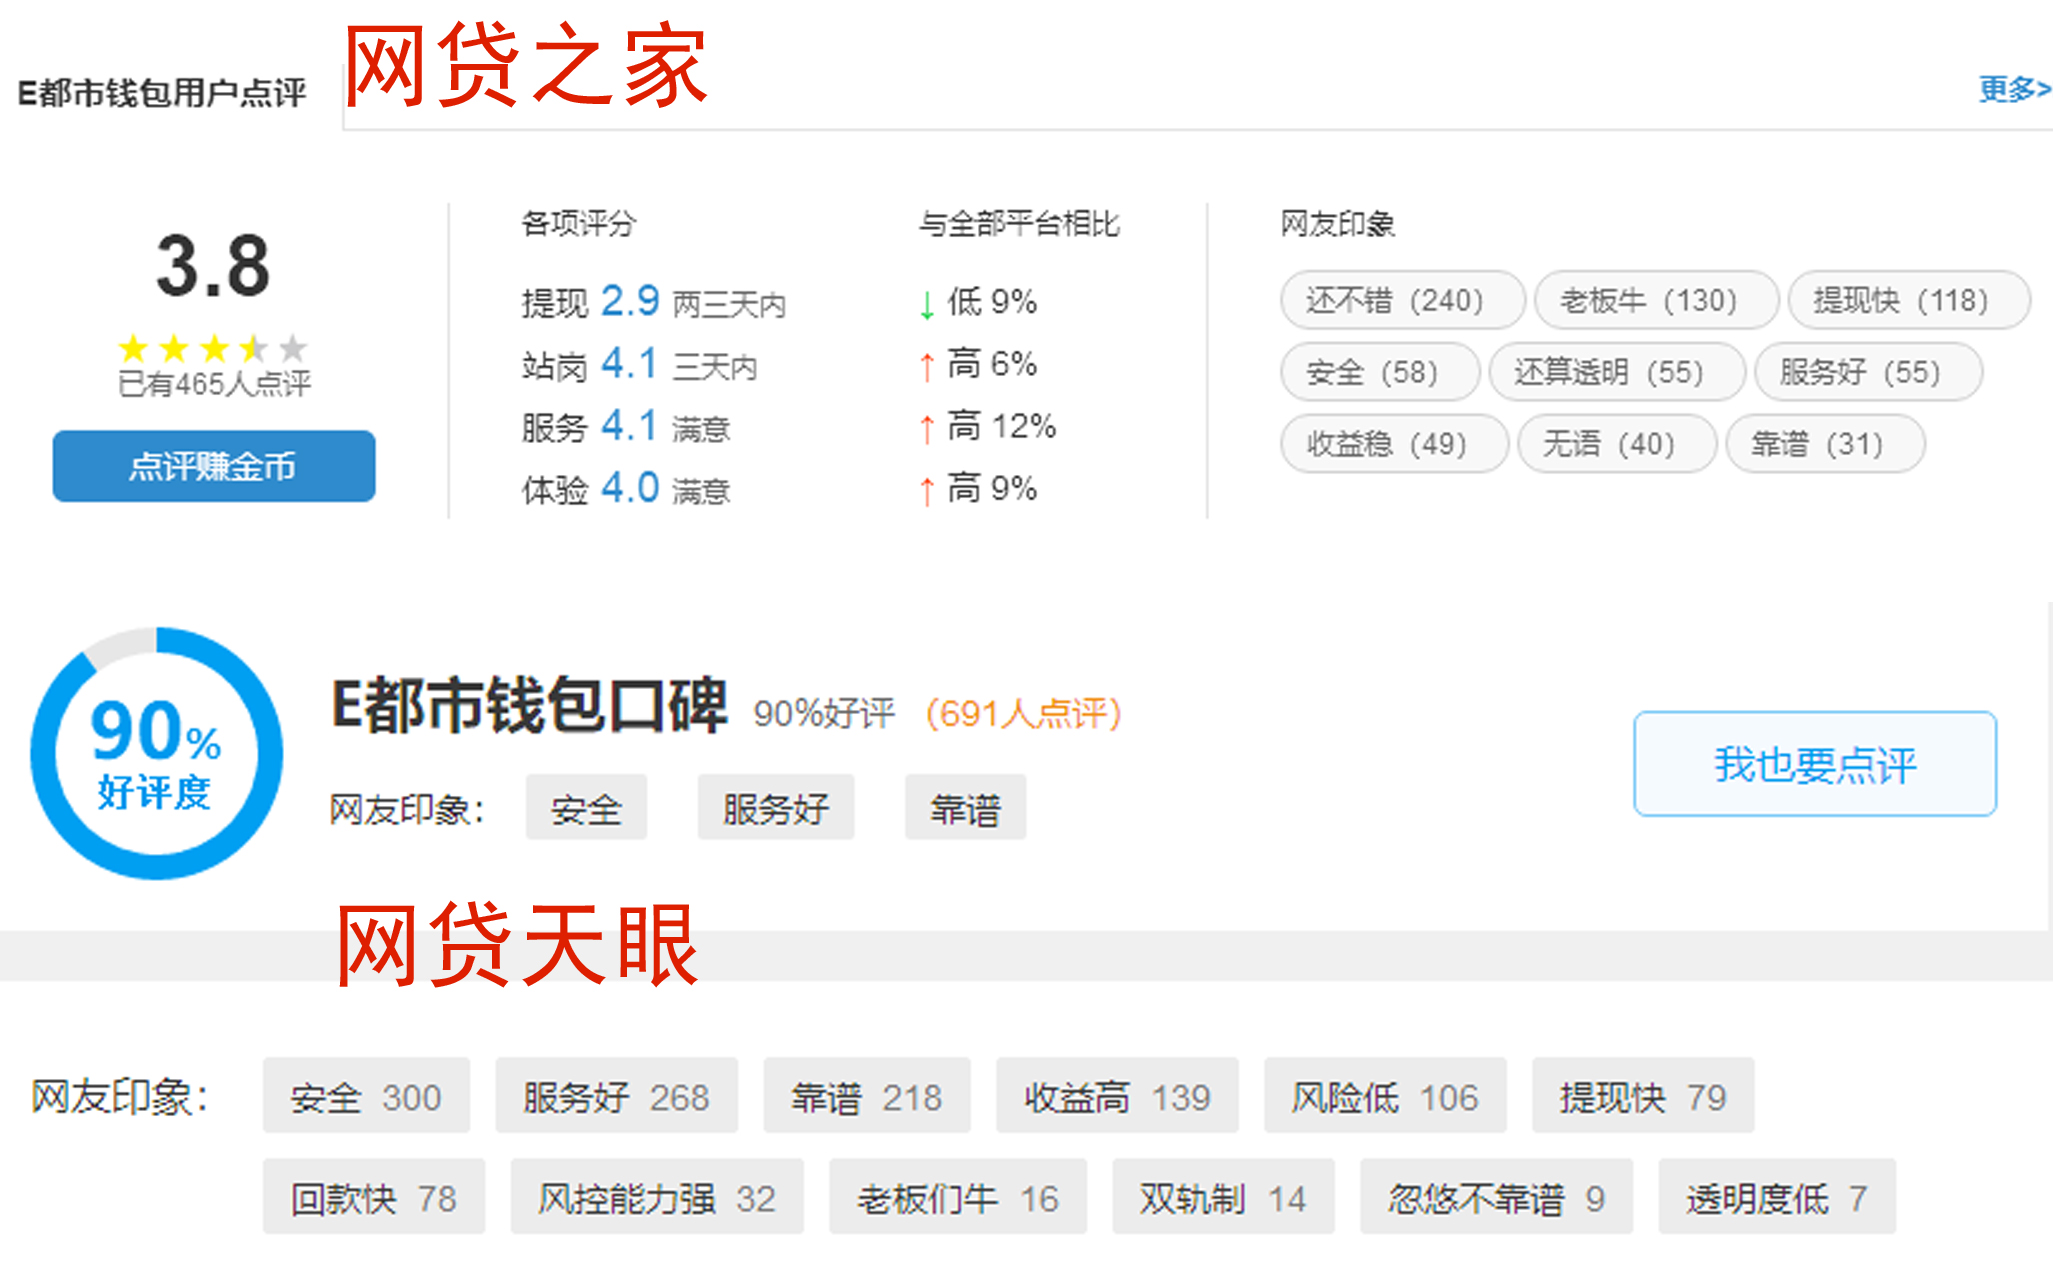Click the 提现 2.9 两三天内 row
The height and width of the screenshot is (1287, 2053).
pyautogui.click(x=654, y=302)
